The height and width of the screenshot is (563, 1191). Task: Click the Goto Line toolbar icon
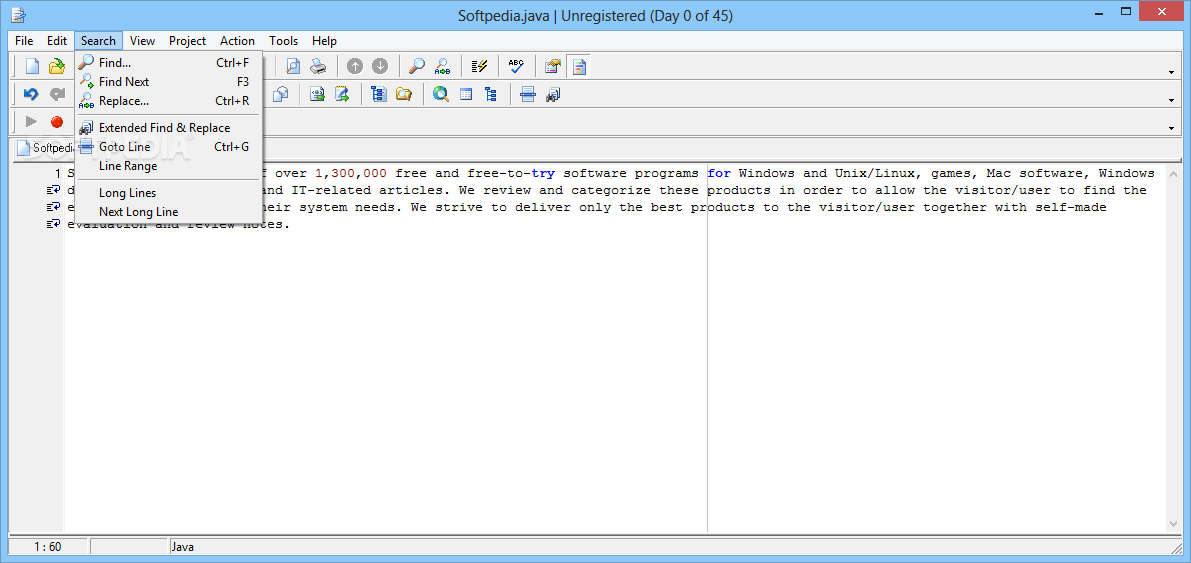coord(528,94)
